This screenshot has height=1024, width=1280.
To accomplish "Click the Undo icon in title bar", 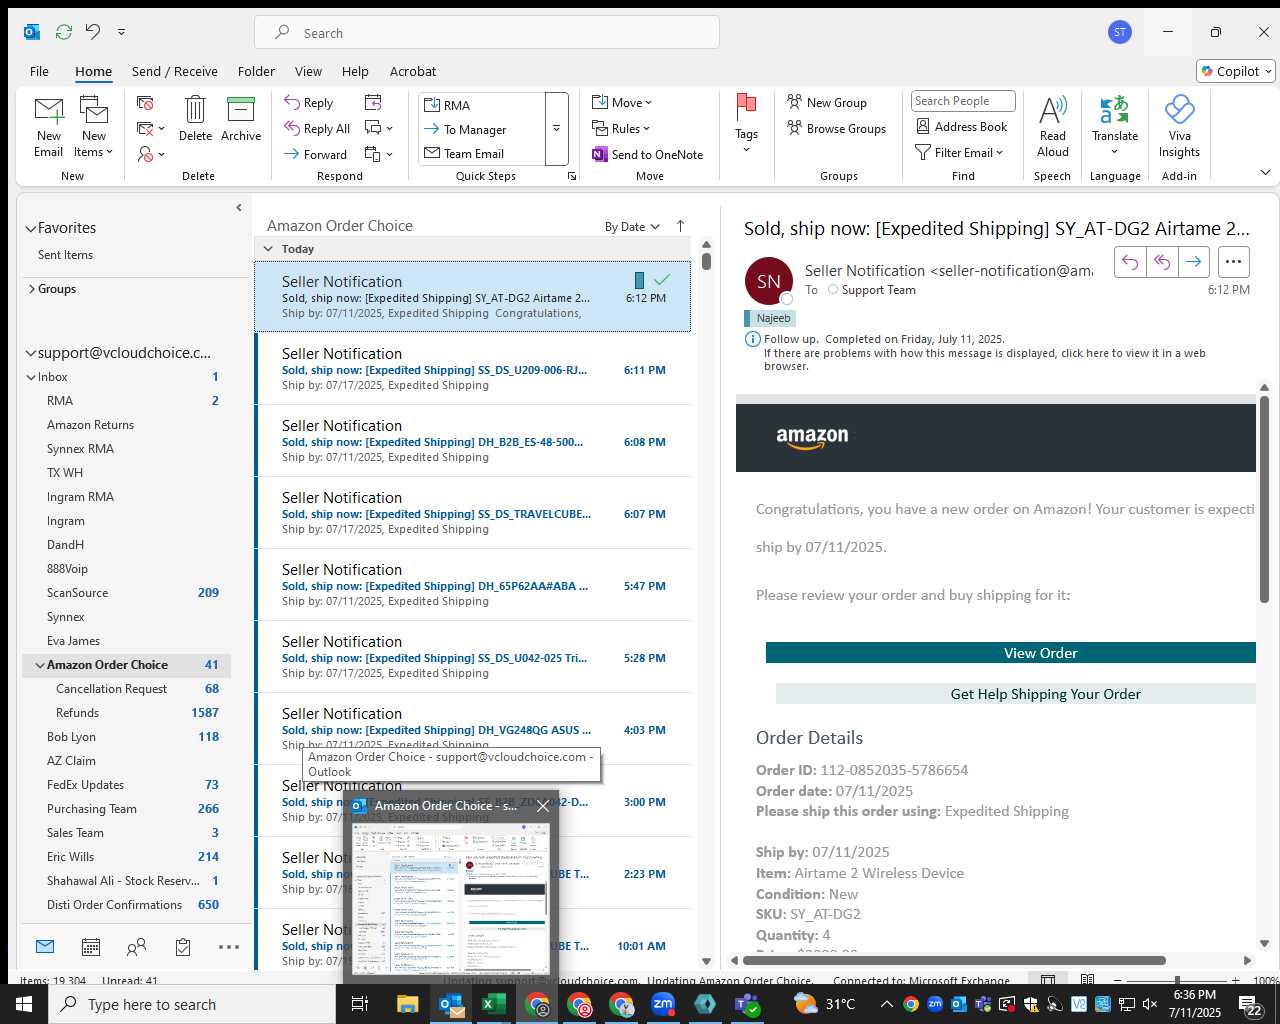I will pyautogui.click(x=93, y=32).
